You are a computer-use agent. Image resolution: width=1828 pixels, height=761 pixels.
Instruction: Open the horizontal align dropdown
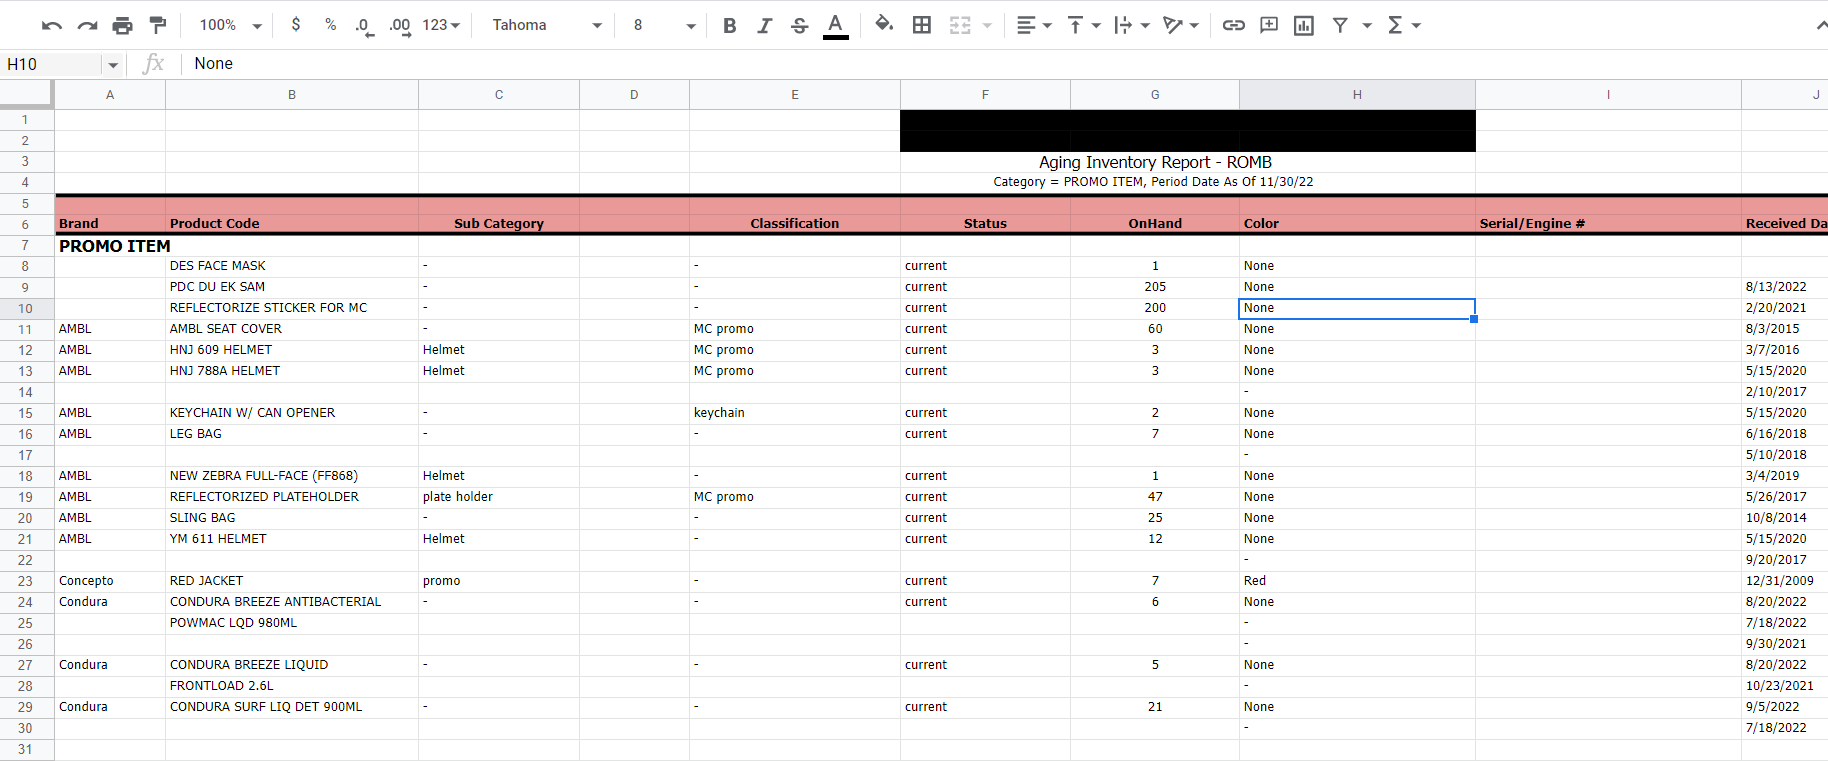coord(1034,25)
